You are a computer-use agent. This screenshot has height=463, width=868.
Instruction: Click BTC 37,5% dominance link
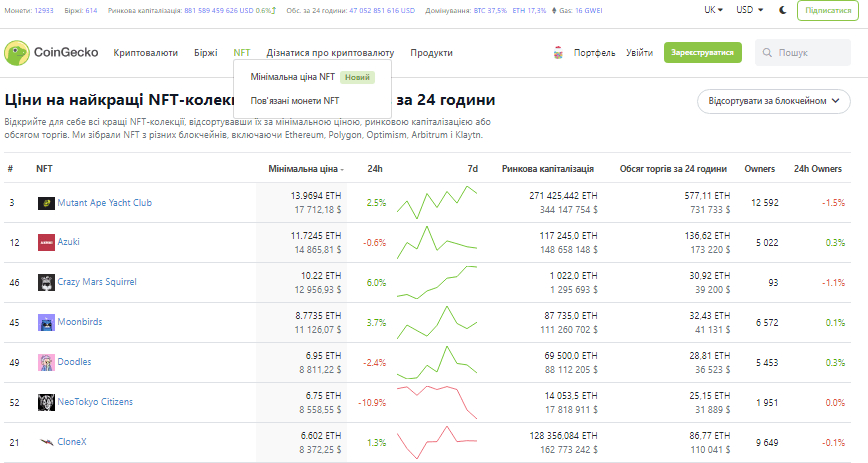click(x=490, y=11)
